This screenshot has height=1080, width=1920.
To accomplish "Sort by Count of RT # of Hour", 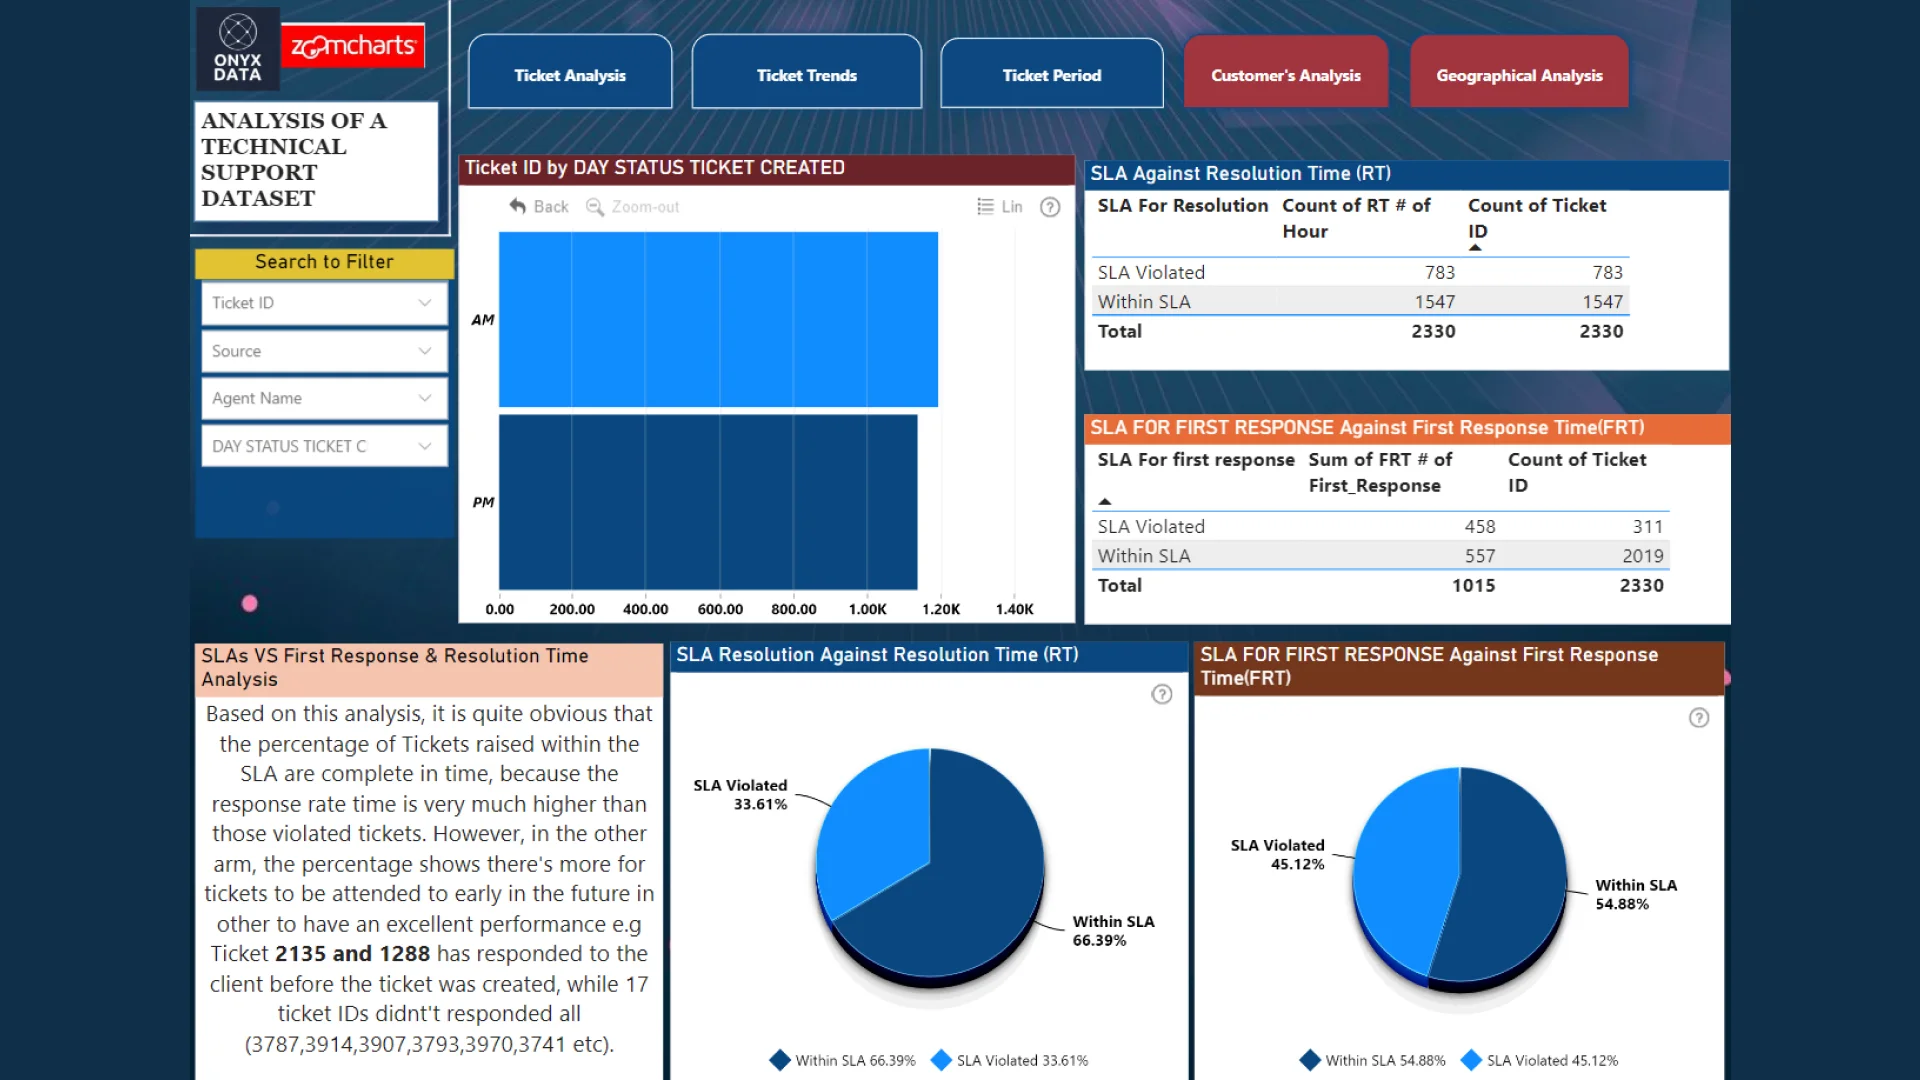I will tap(1356, 218).
